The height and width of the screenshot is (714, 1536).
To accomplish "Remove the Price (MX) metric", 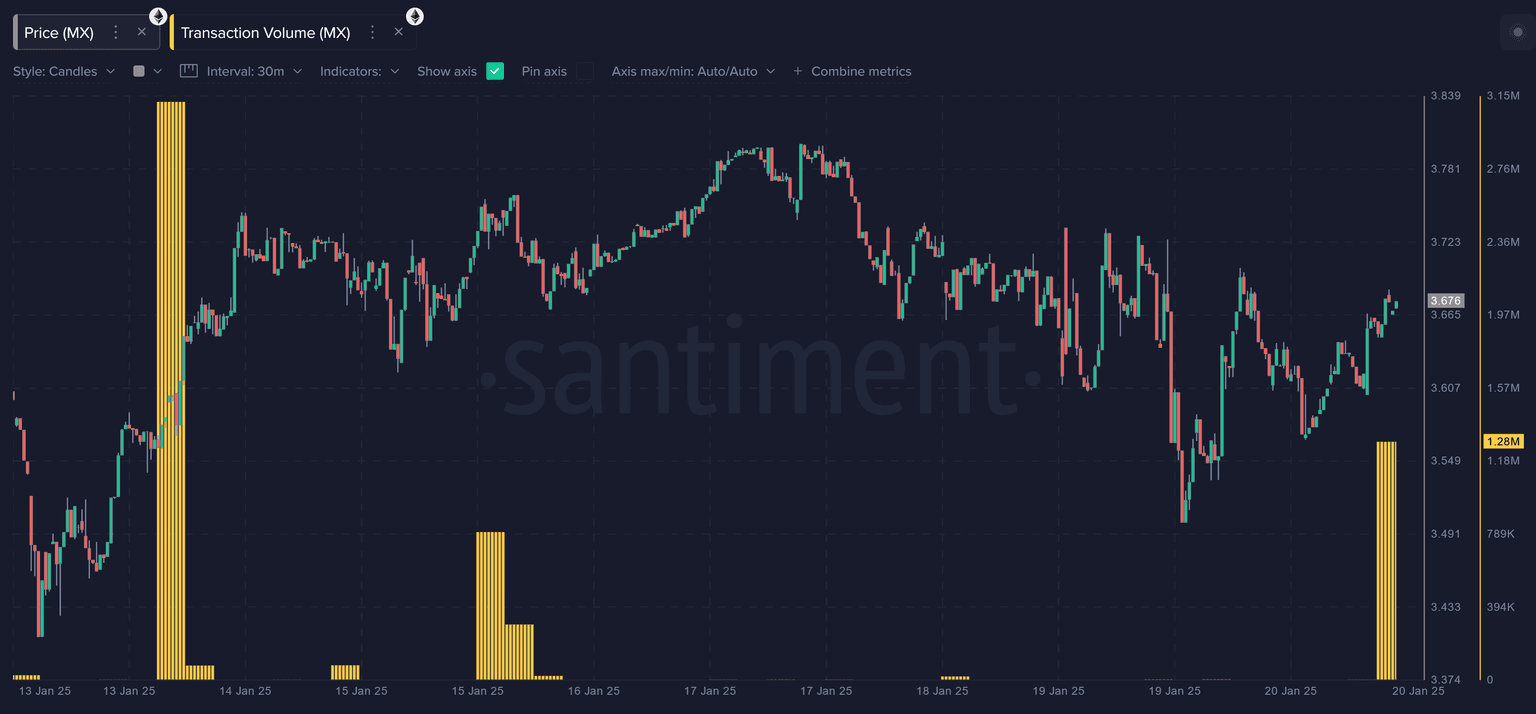I will click(x=142, y=32).
